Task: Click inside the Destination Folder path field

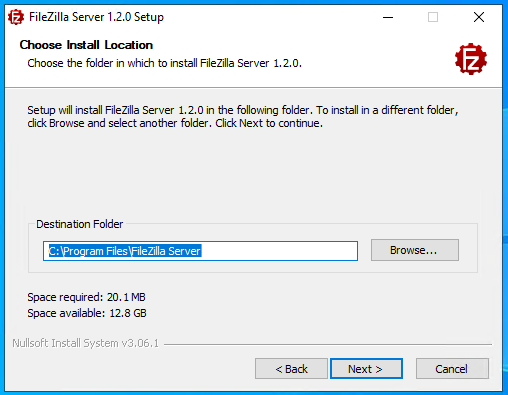Action: coord(200,251)
